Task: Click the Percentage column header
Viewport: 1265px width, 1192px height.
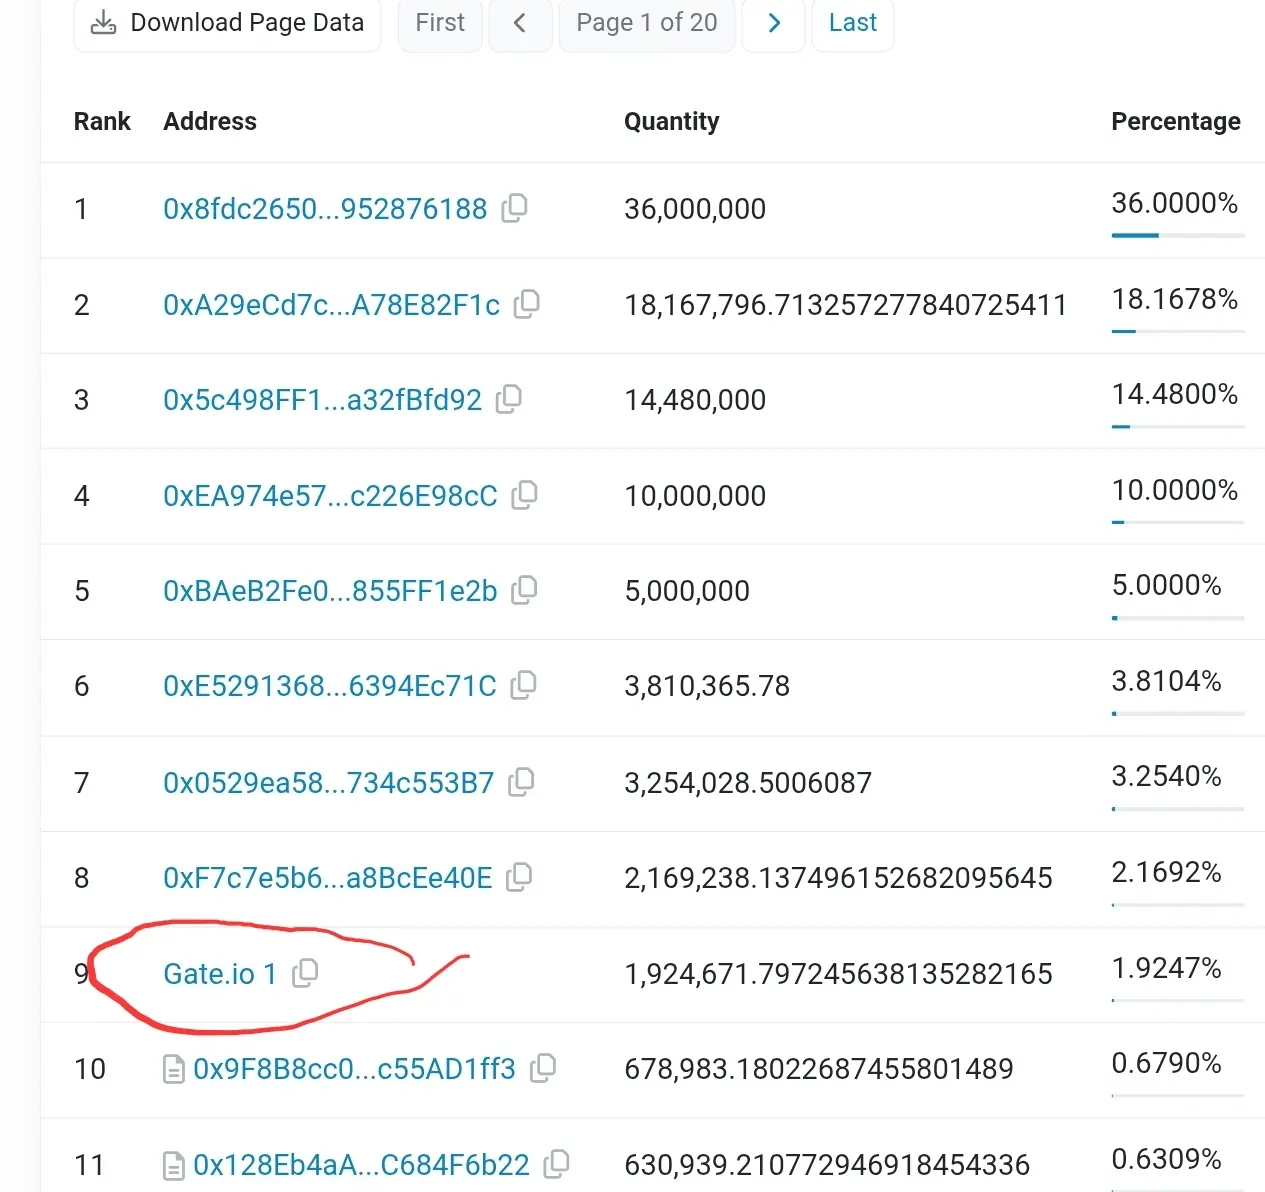Action: pyautogui.click(x=1176, y=122)
